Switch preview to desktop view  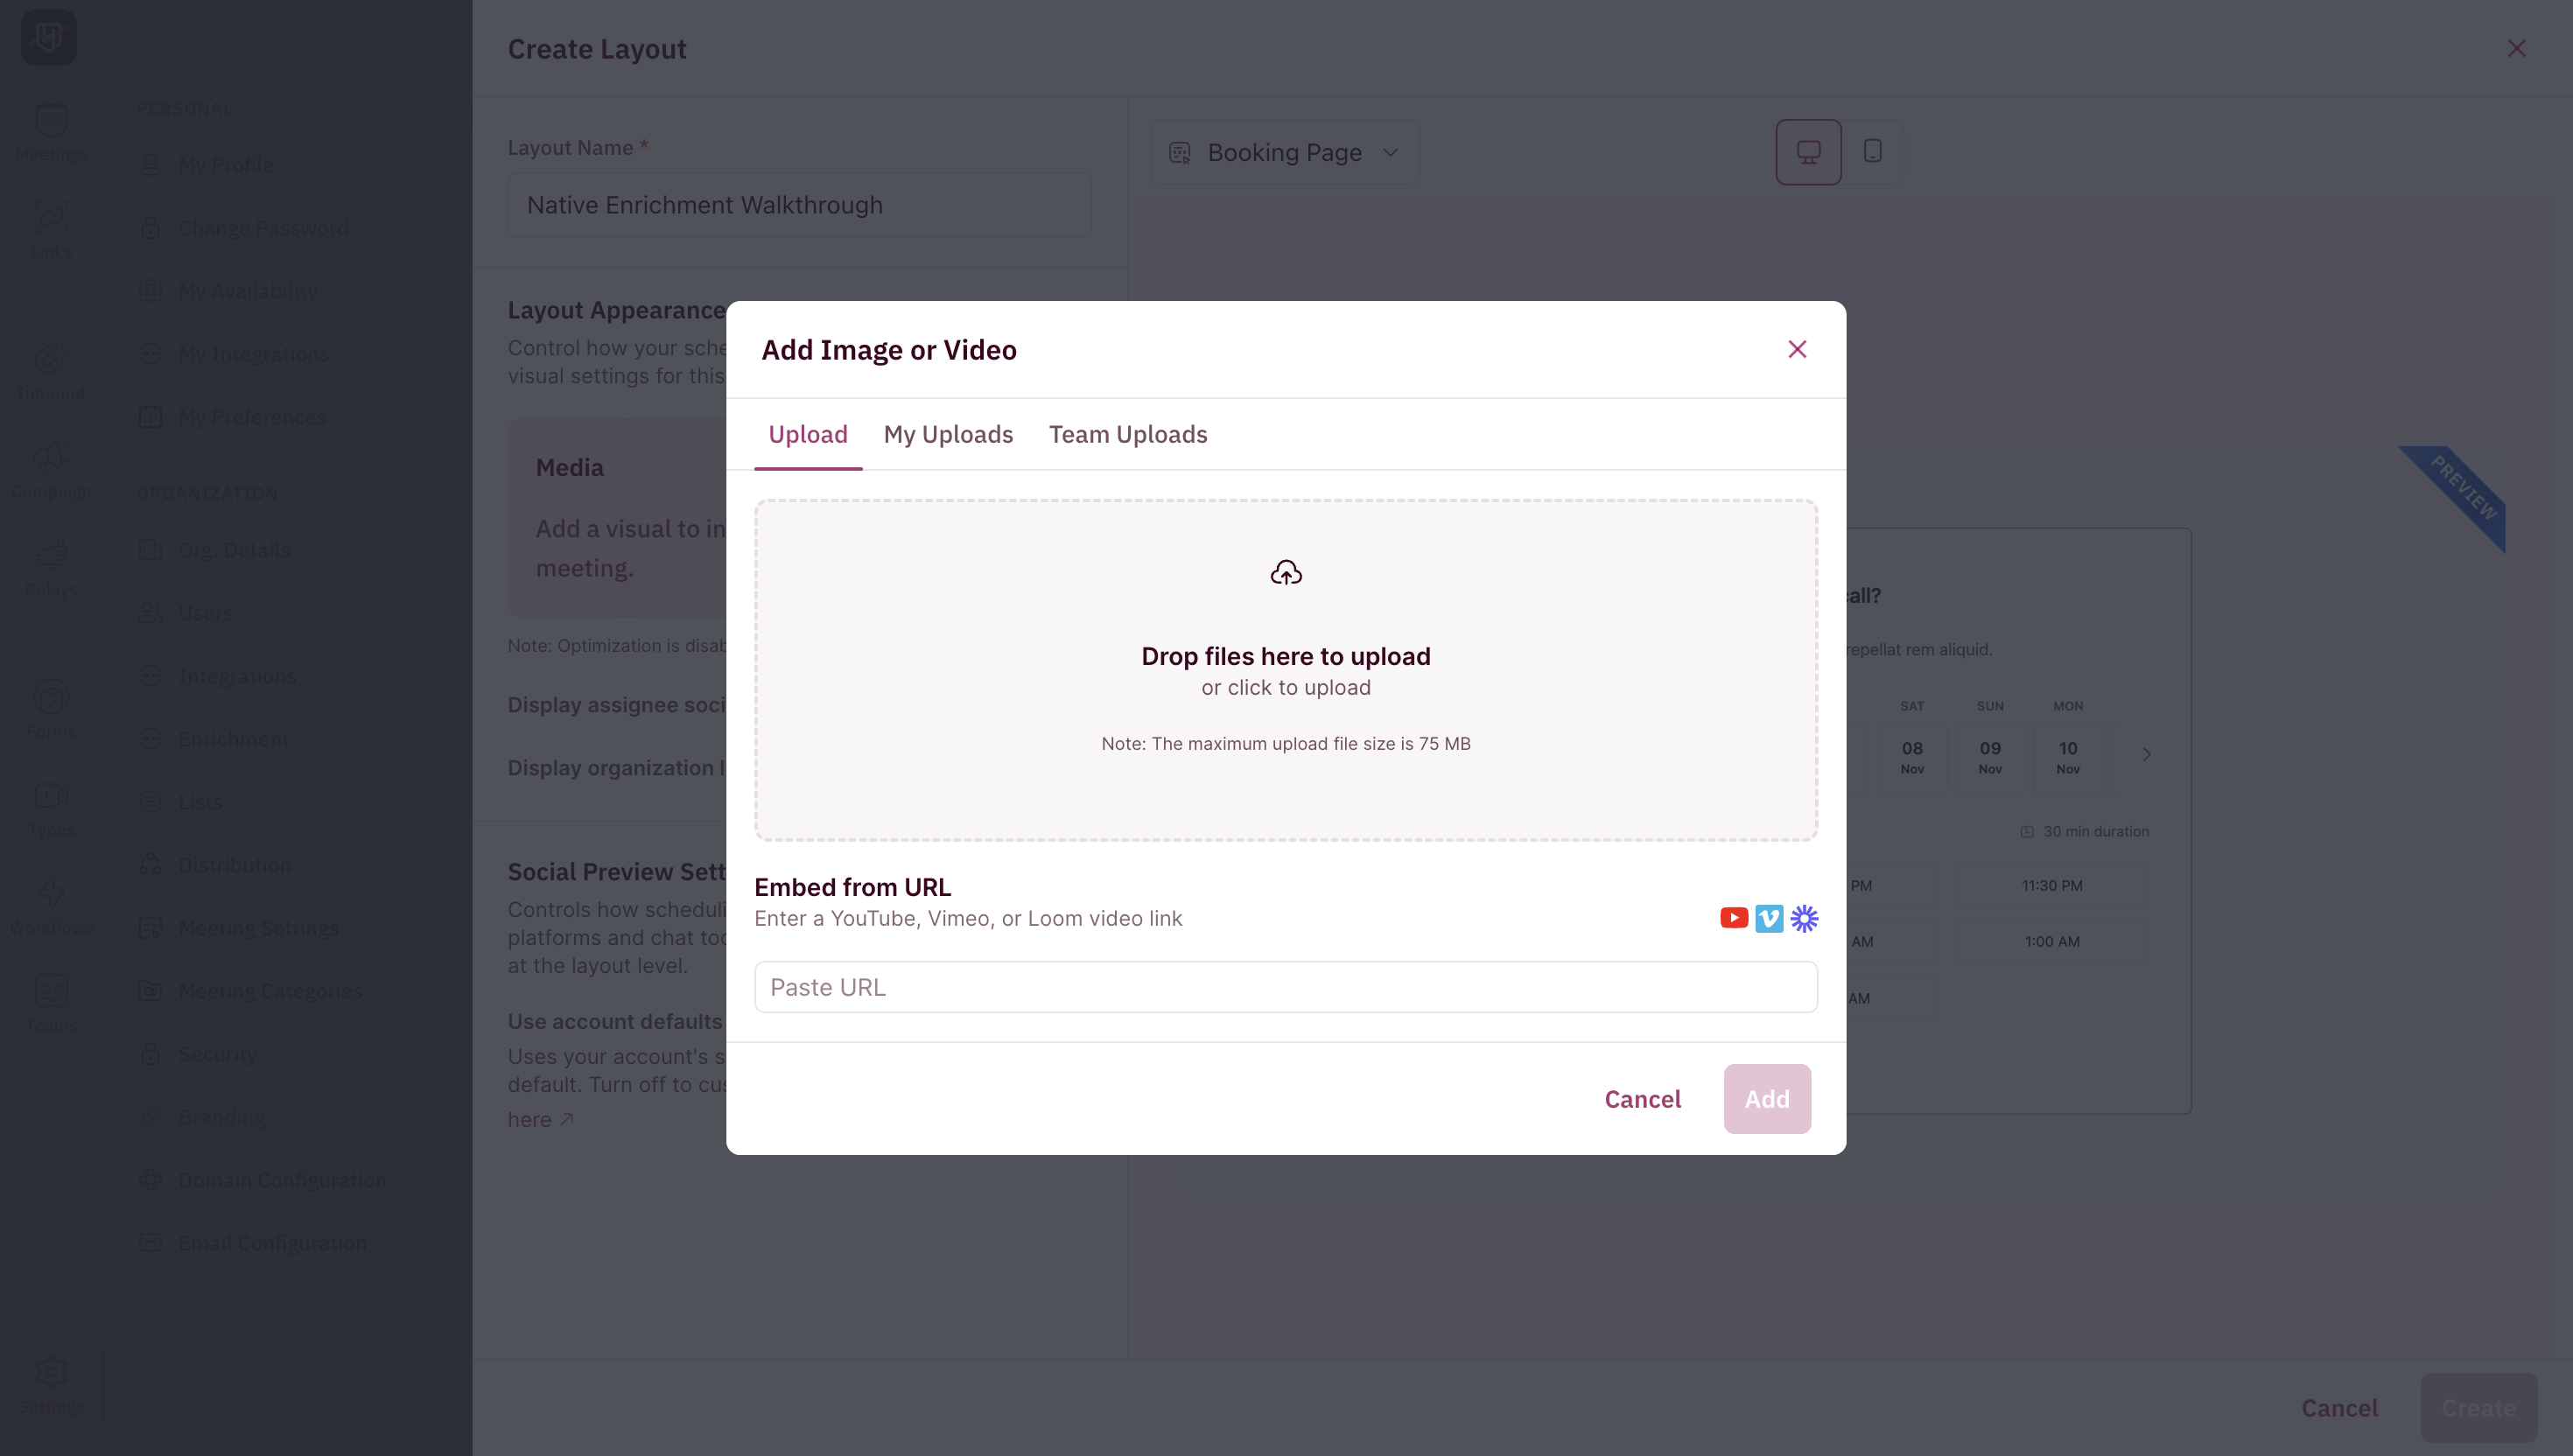click(x=1808, y=151)
